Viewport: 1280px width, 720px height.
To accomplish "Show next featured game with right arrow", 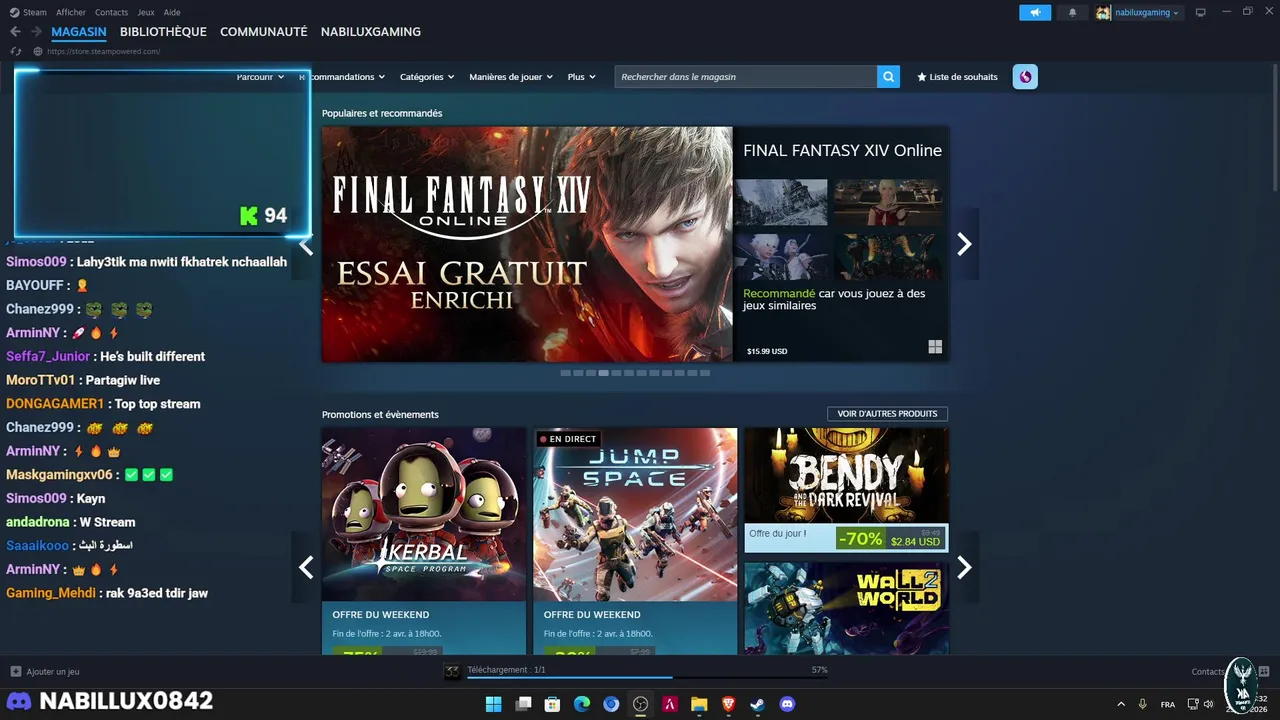I will 964,244.
